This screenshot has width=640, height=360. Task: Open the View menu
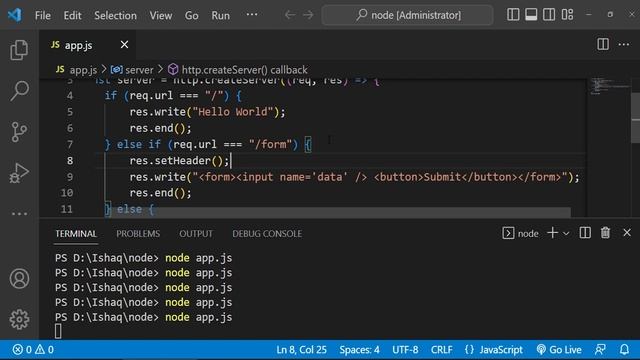pos(160,16)
